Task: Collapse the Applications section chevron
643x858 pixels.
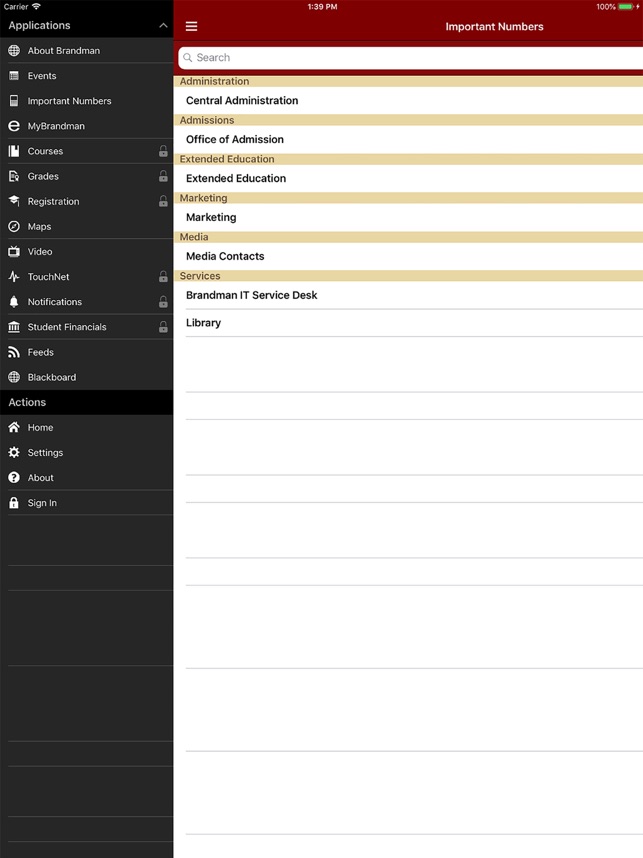Action: [x=163, y=26]
